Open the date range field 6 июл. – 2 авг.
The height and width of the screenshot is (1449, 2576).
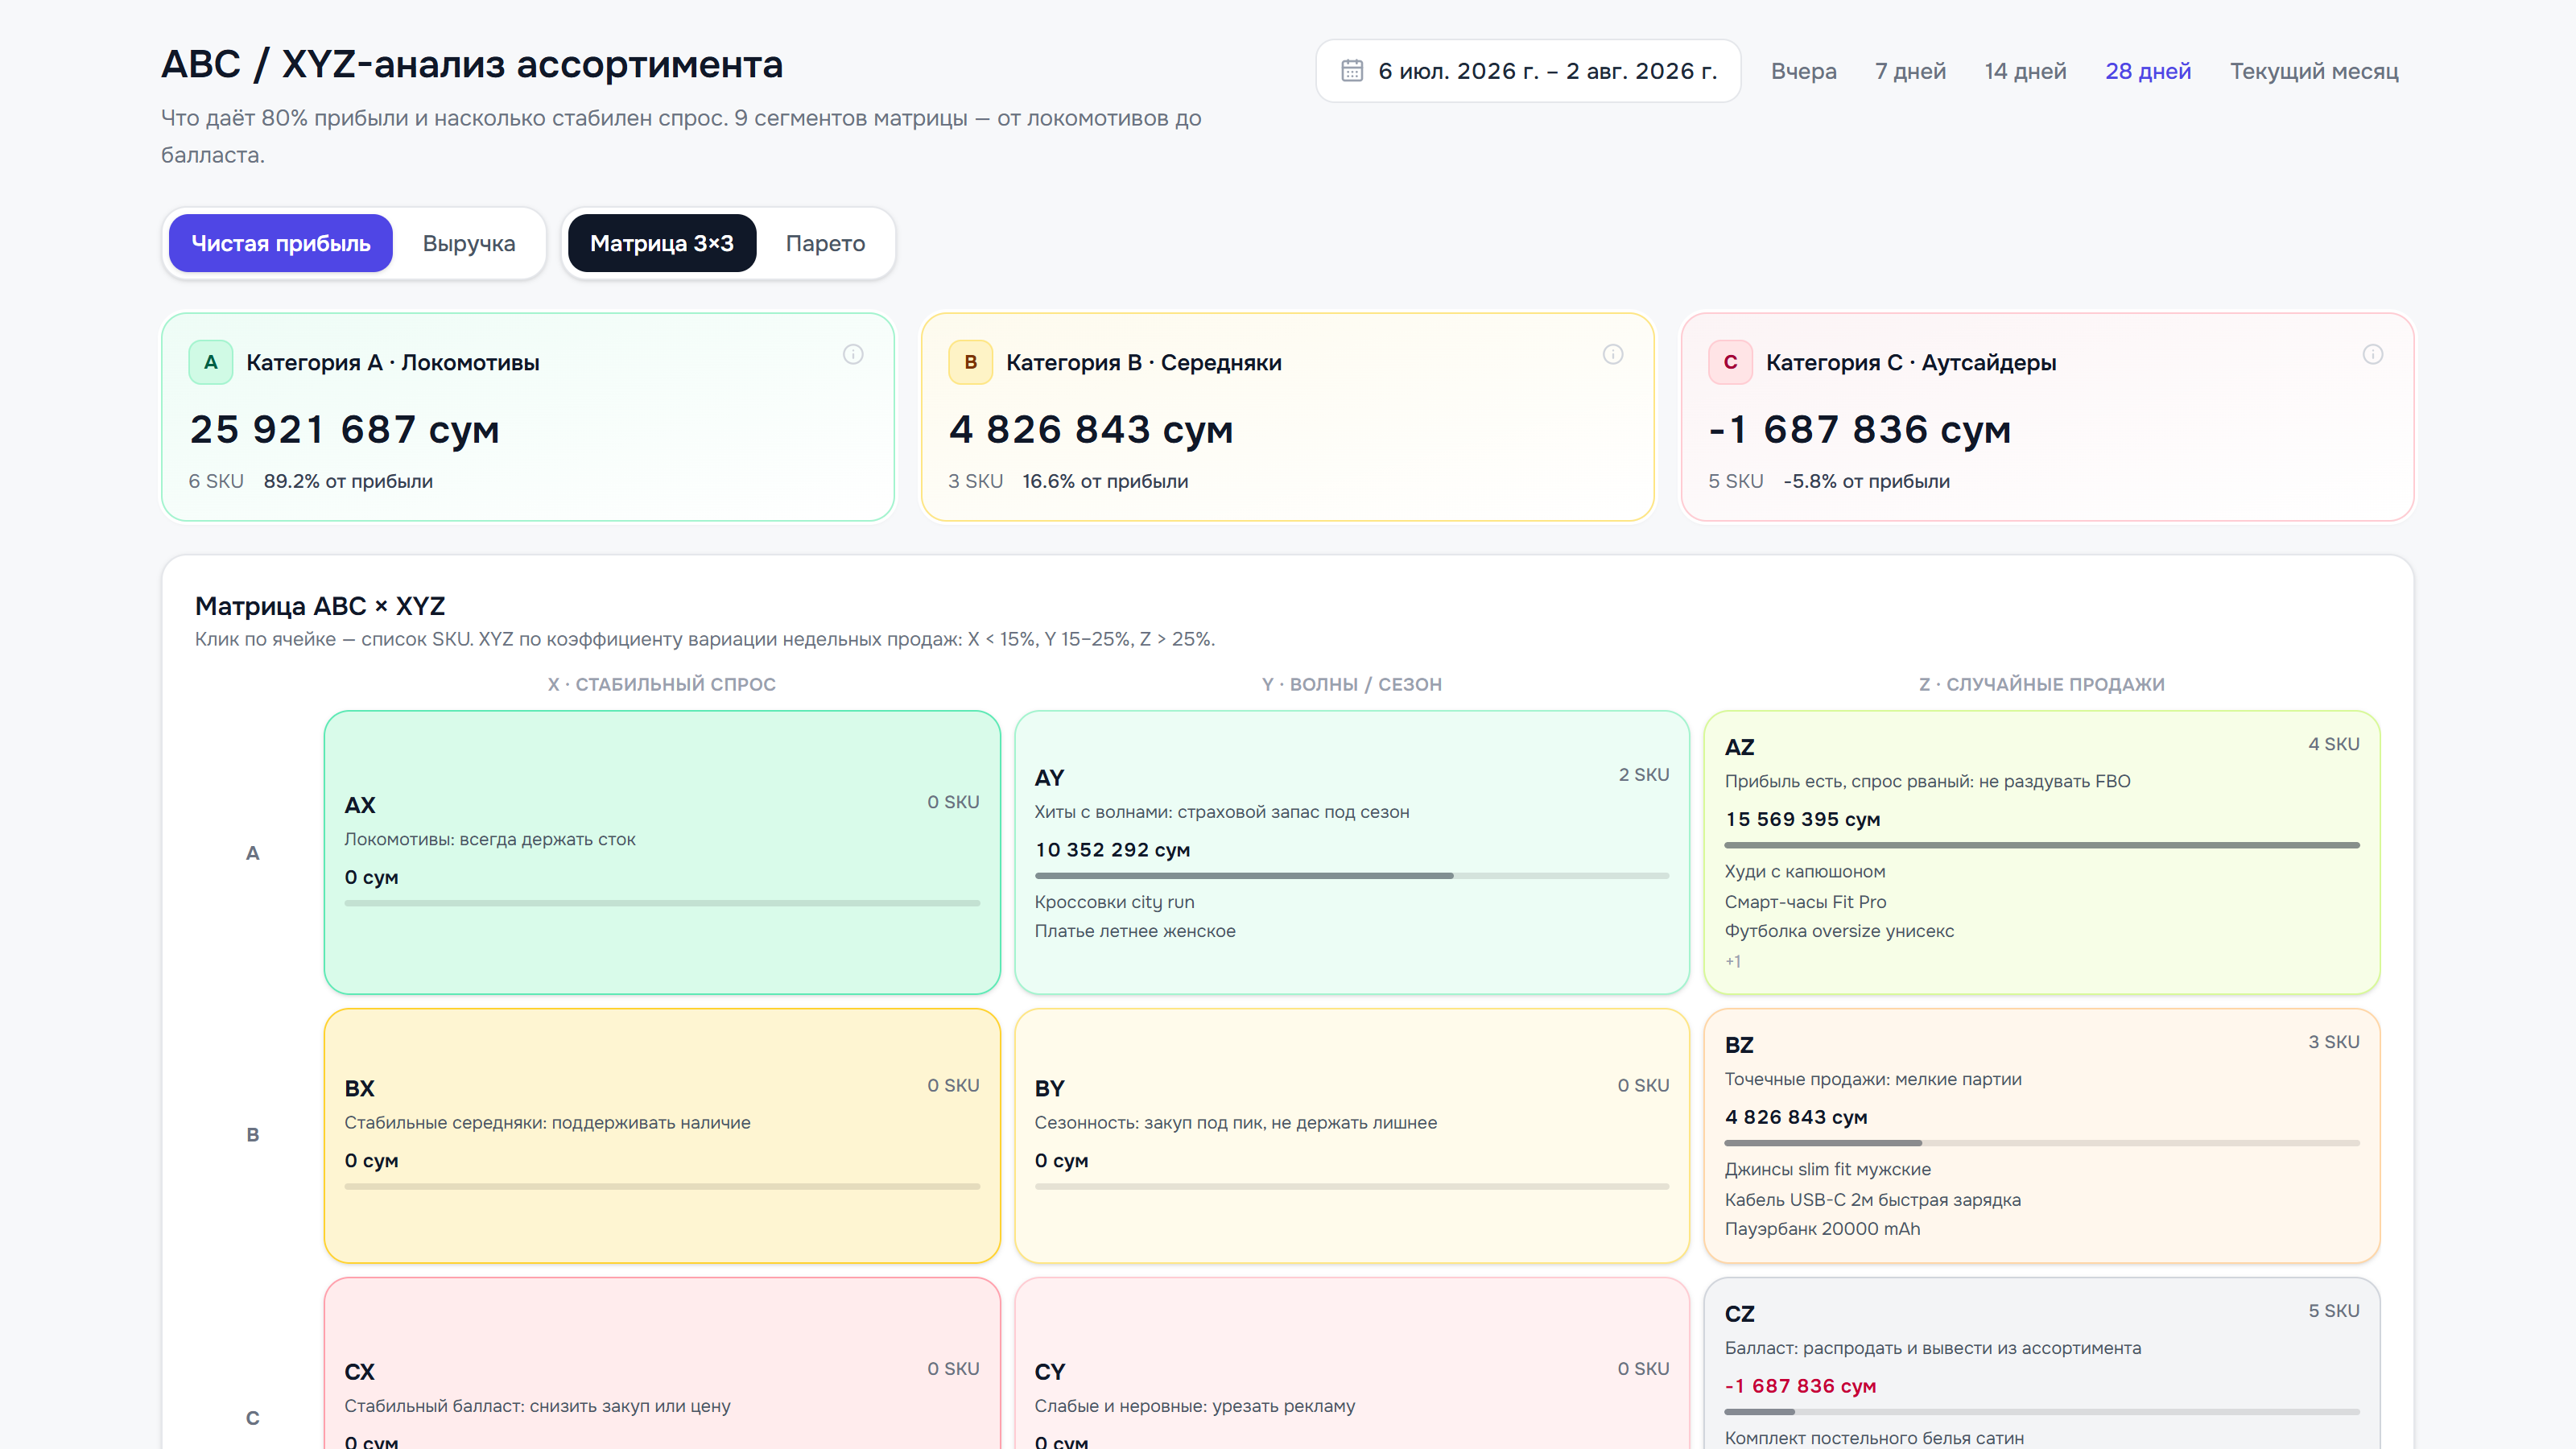(1528, 71)
